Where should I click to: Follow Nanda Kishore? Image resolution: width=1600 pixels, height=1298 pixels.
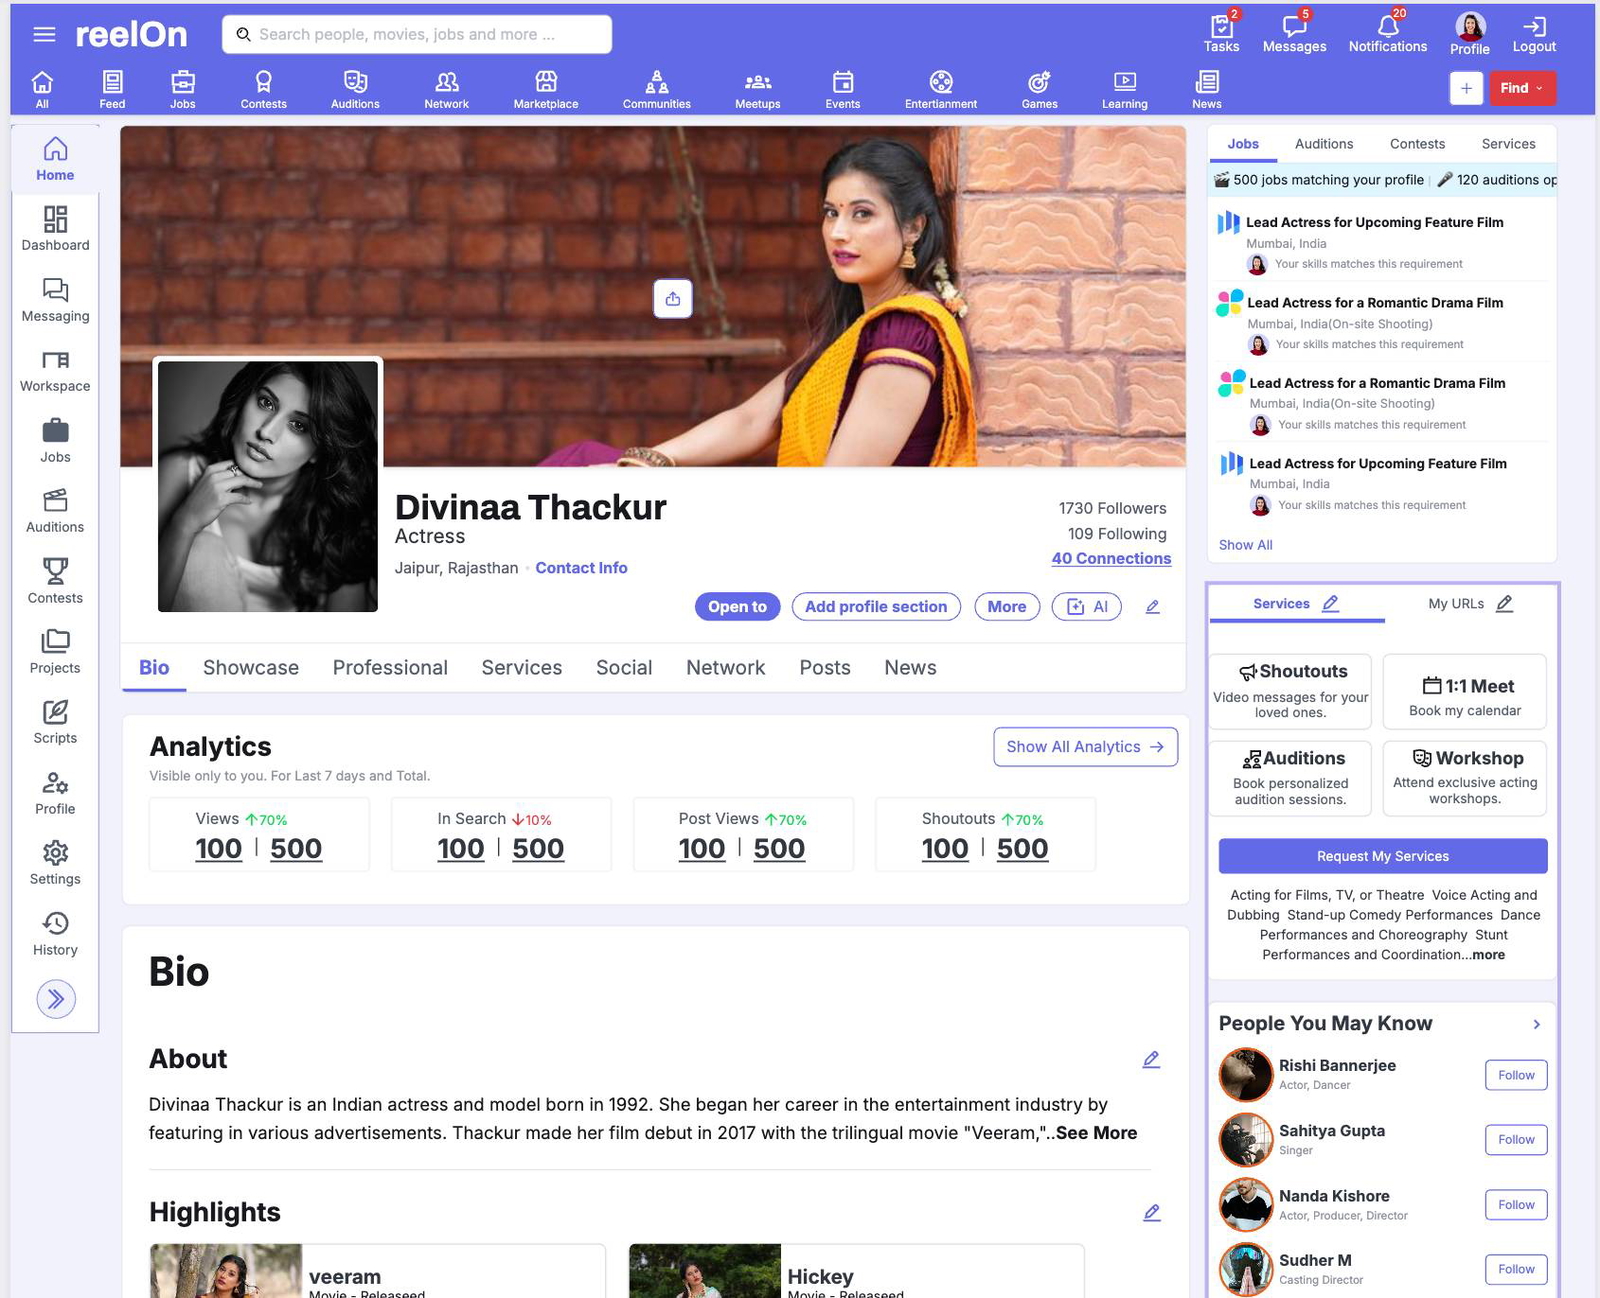click(1516, 1205)
